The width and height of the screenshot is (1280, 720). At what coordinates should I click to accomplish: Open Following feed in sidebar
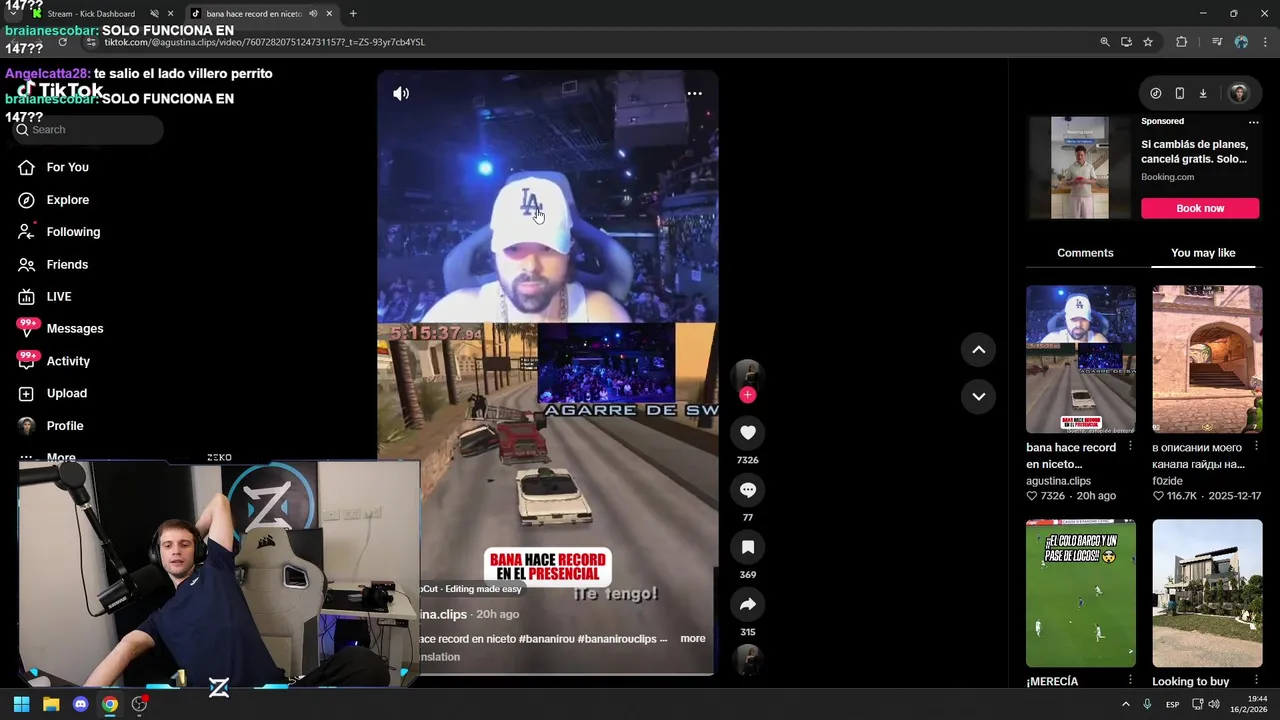tap(60, 232)
